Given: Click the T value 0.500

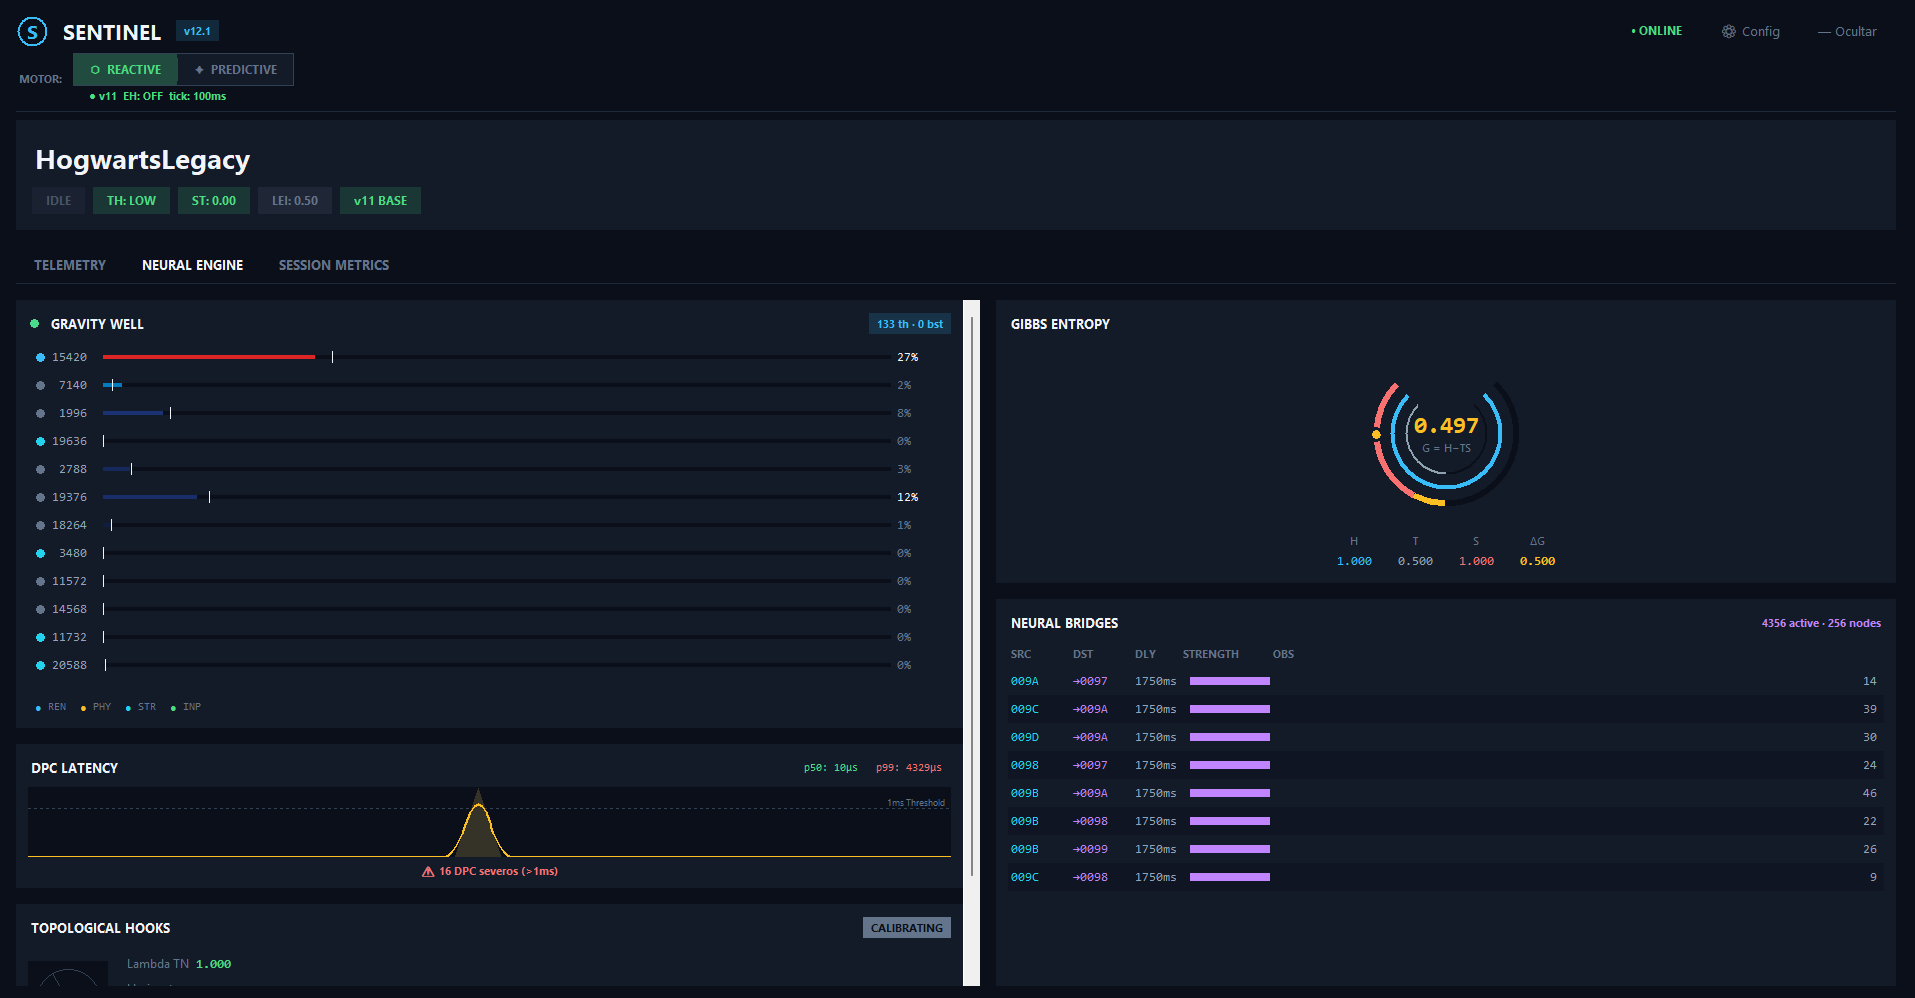Looking at the screenshot, I should (x=1415, y=561).
